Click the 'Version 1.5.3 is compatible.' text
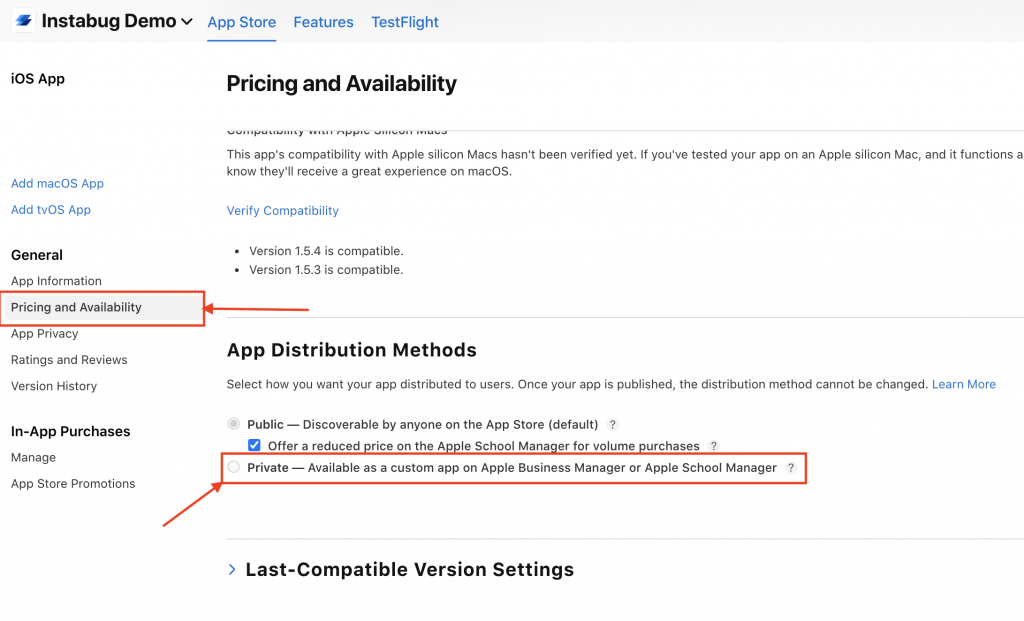1024x621 pixels. pyautogui.click(x=326, y=270)
